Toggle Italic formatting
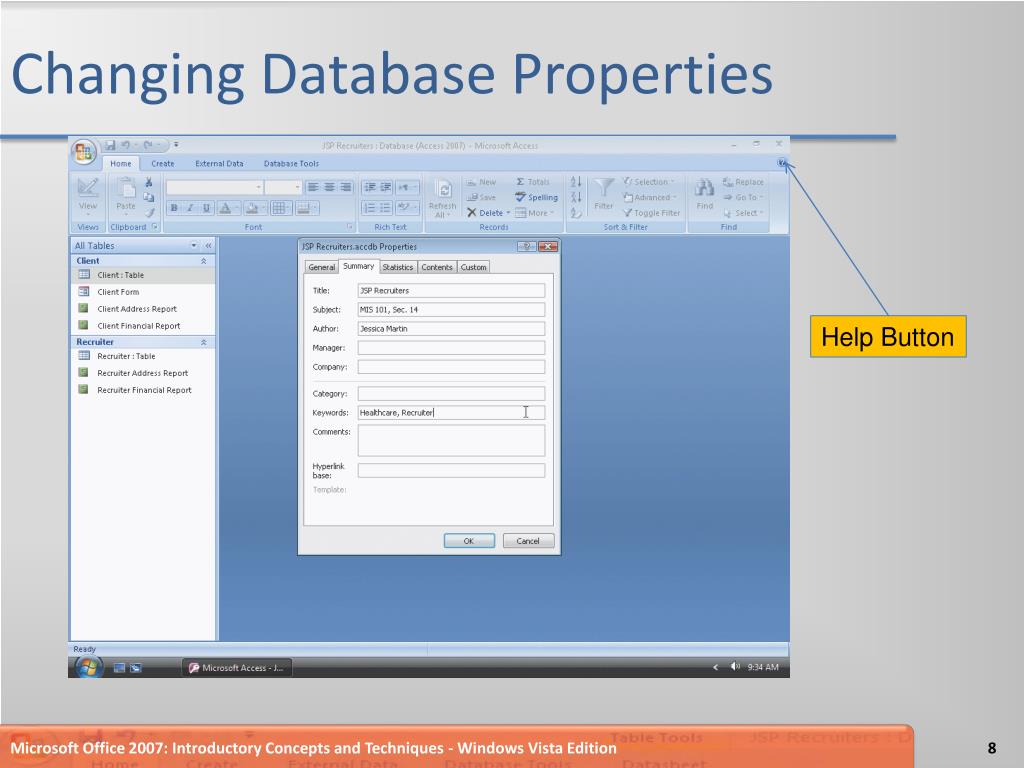This screenshot has width=1024, height=768. click(x=190, y=208)
